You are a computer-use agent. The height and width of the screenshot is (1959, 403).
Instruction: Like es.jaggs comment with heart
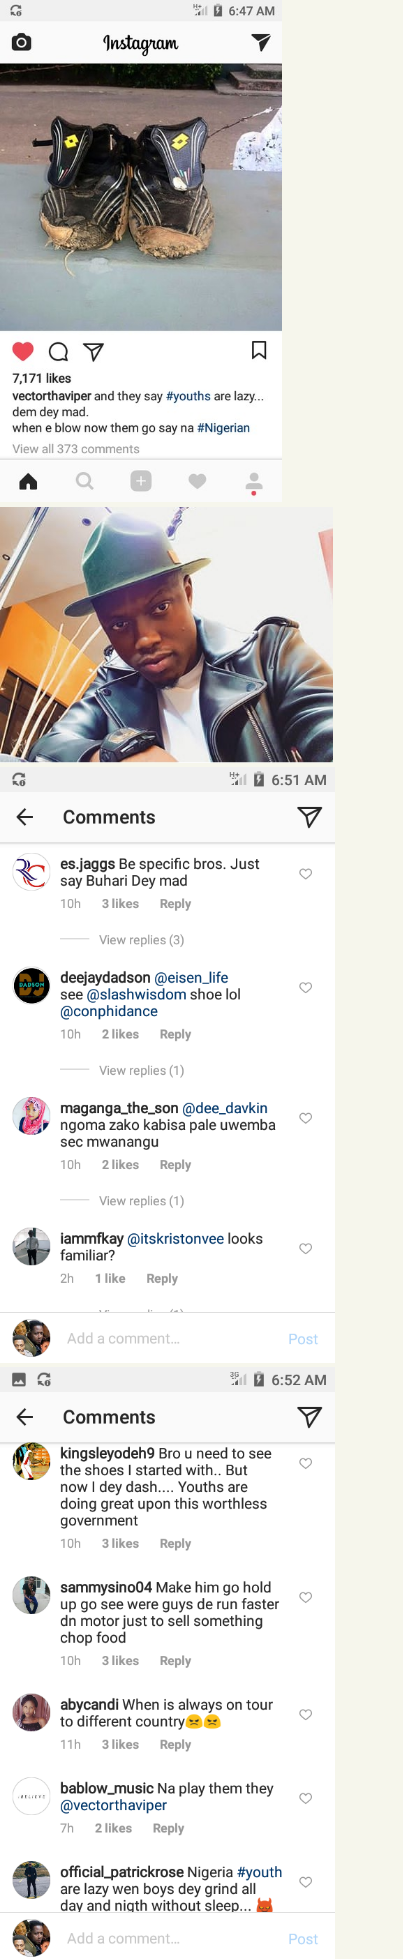[306, 874]
